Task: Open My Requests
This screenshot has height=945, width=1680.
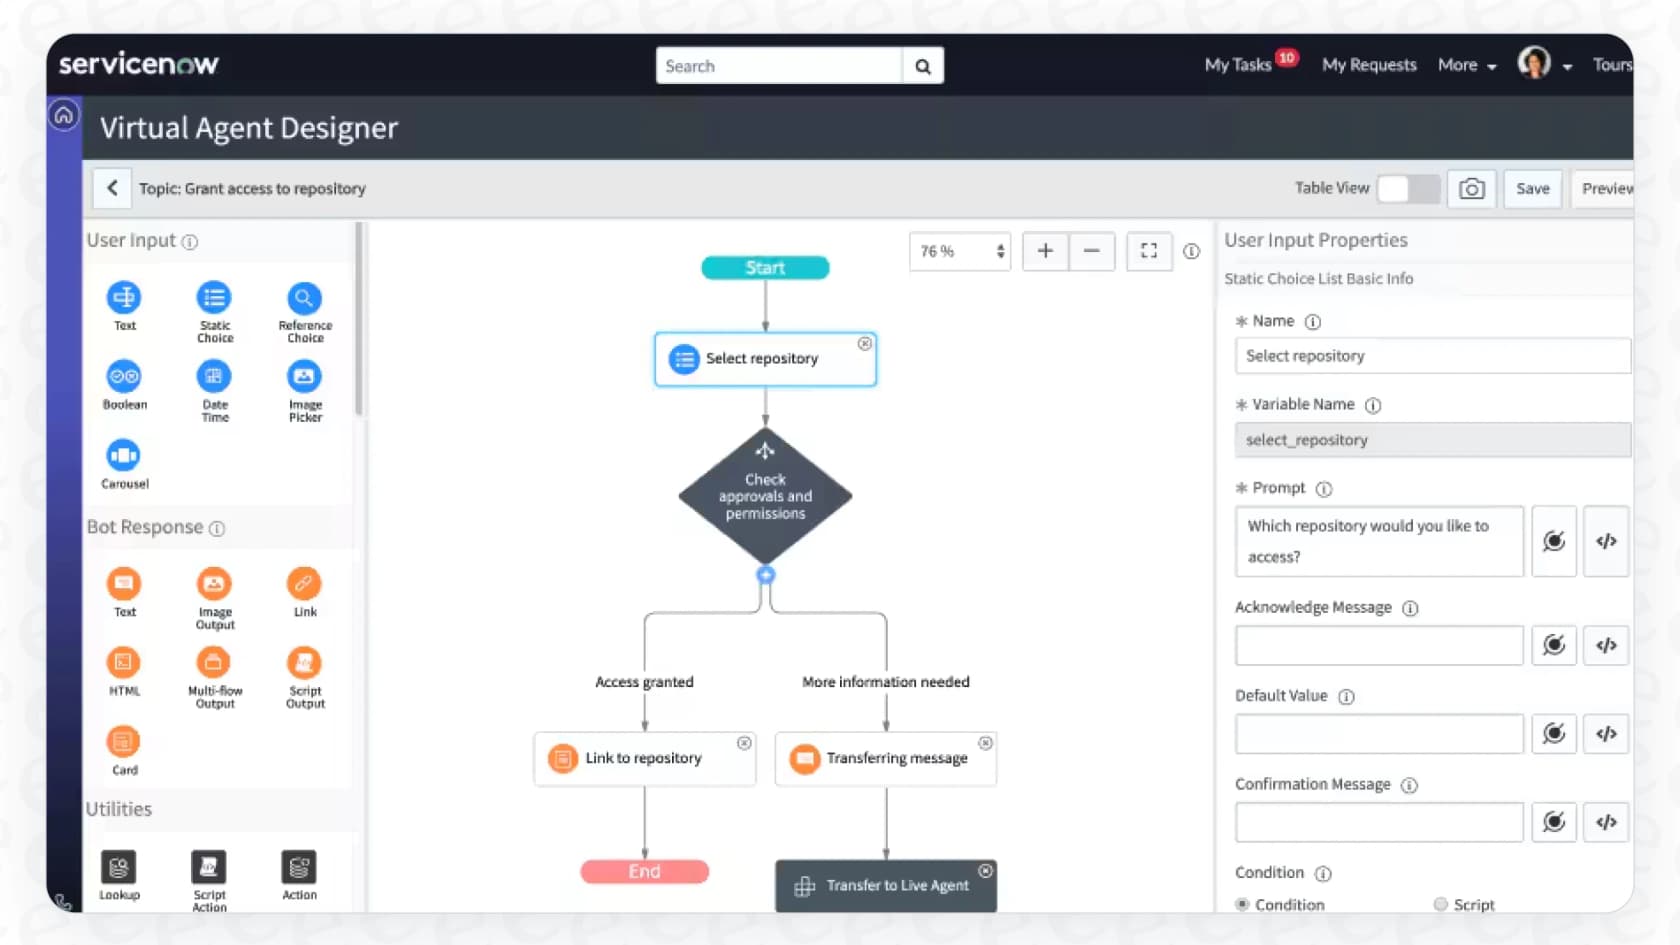Action: pyautogui.click(x=1369, y=65)
